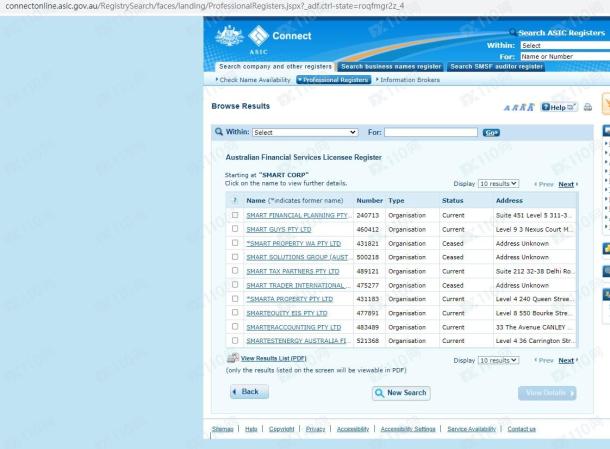Open Check Name Availability submenu

coord(253,80)
